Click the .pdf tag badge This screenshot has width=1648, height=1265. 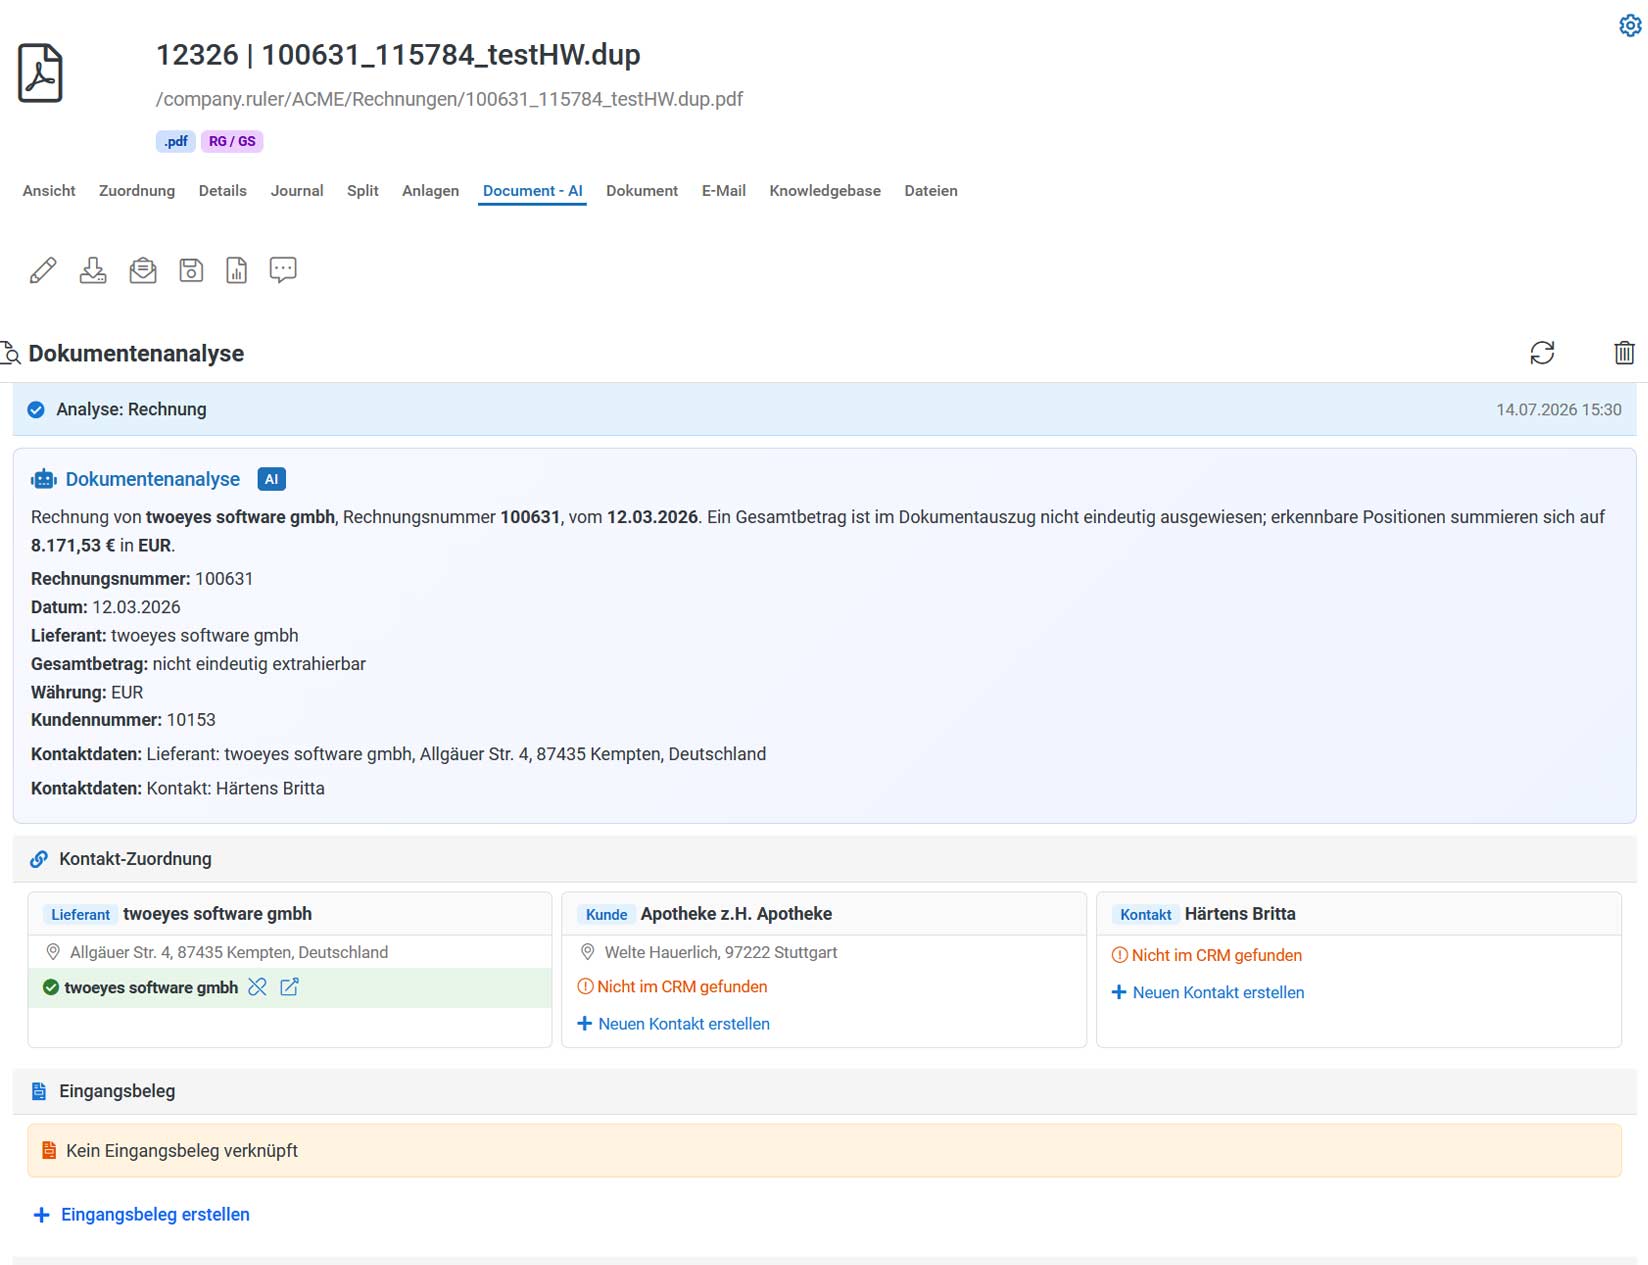(176, 141)
